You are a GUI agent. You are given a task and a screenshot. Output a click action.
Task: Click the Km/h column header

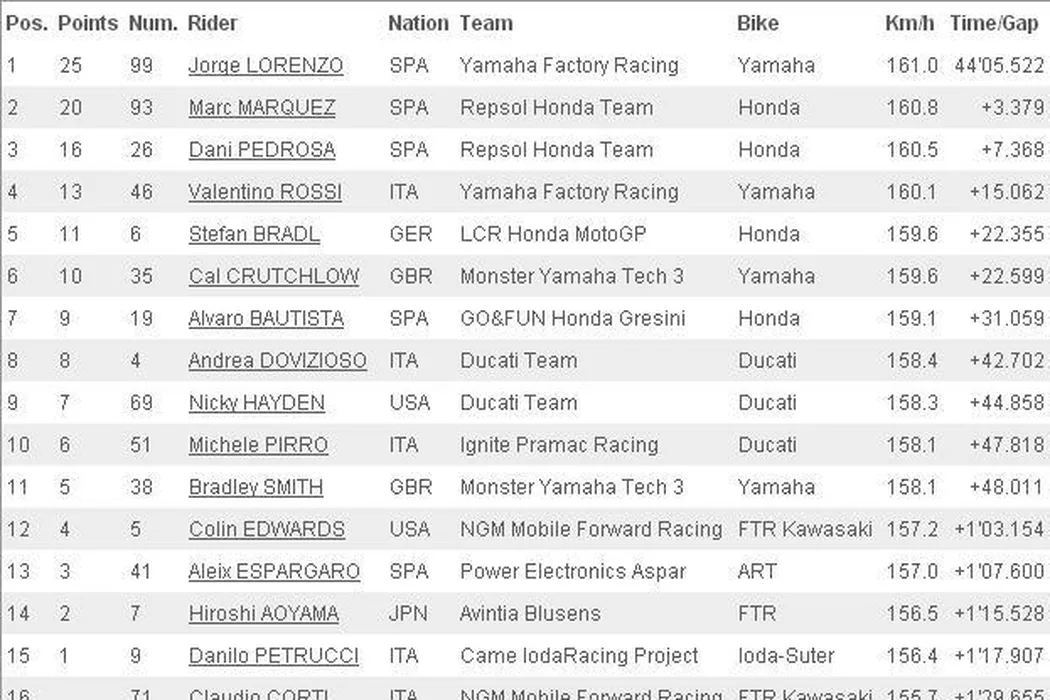coord(910,22)
